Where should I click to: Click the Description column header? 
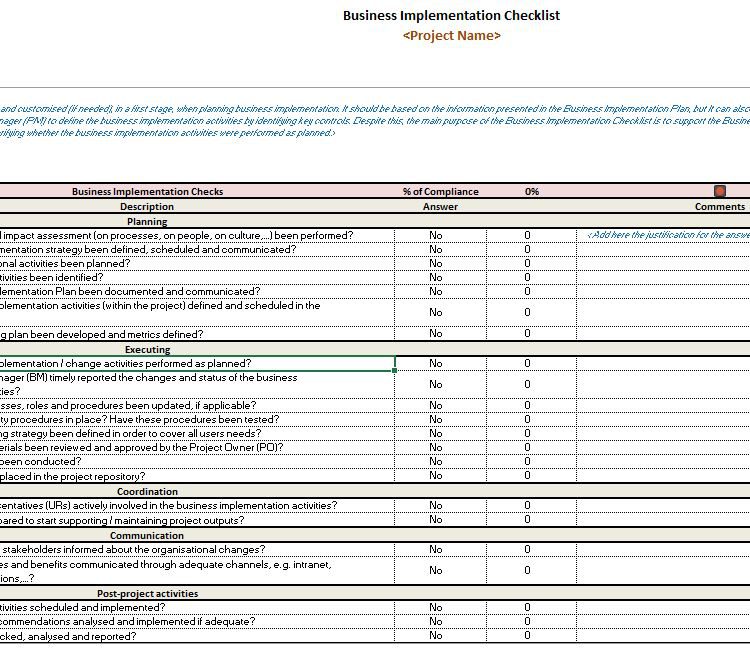coord(147,207)
